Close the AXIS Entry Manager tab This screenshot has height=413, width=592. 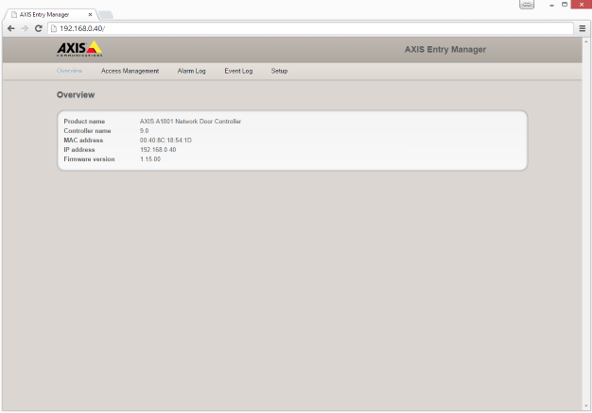point(90,15)
